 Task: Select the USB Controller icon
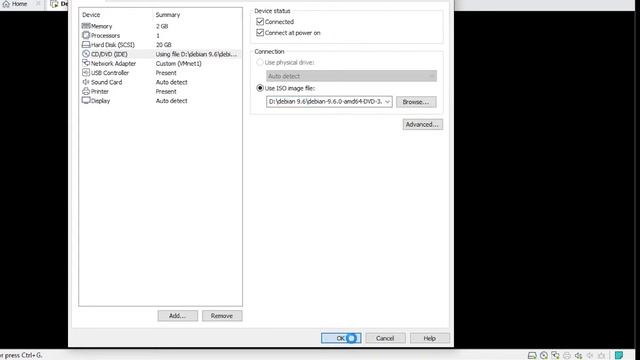coord(86,72)
